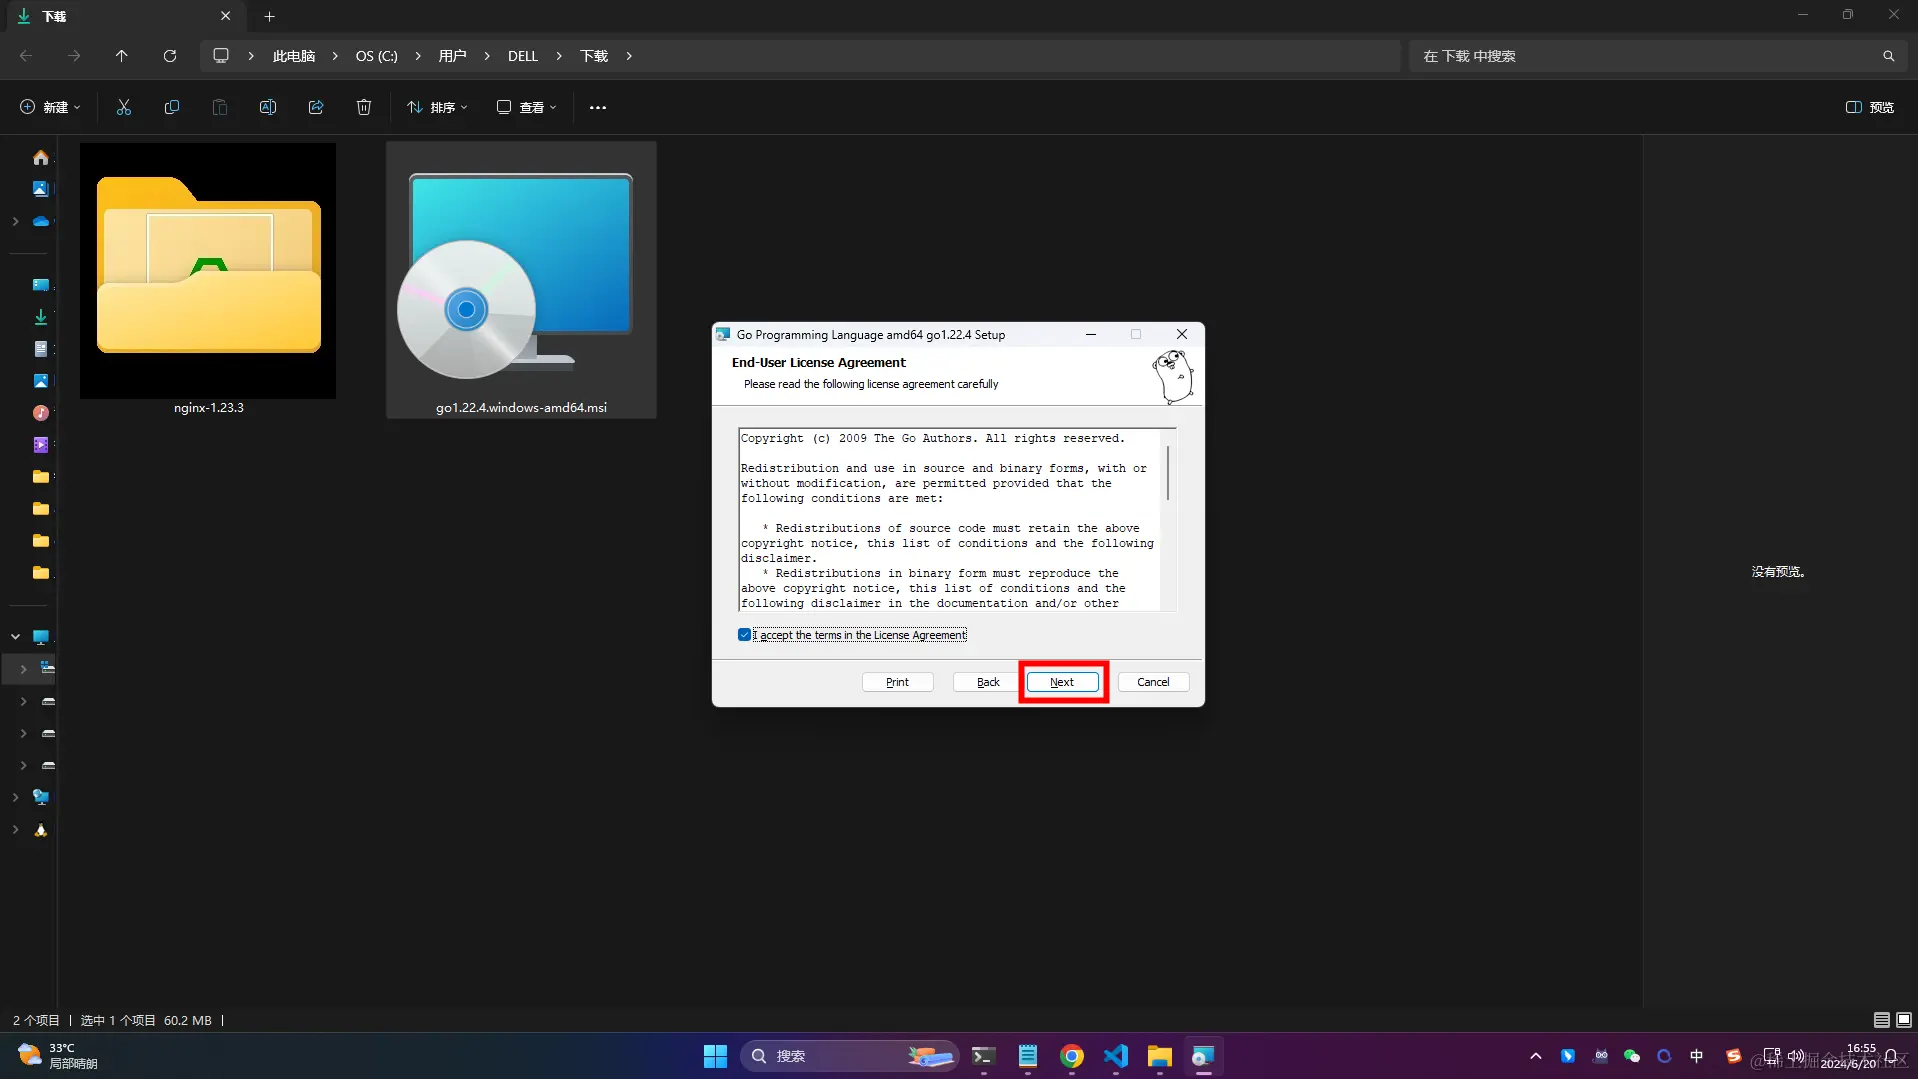Select the OneDrive cloud icon in sidebar
This screenshot has width=1918, height=1079.
click(x=41, y=221)
